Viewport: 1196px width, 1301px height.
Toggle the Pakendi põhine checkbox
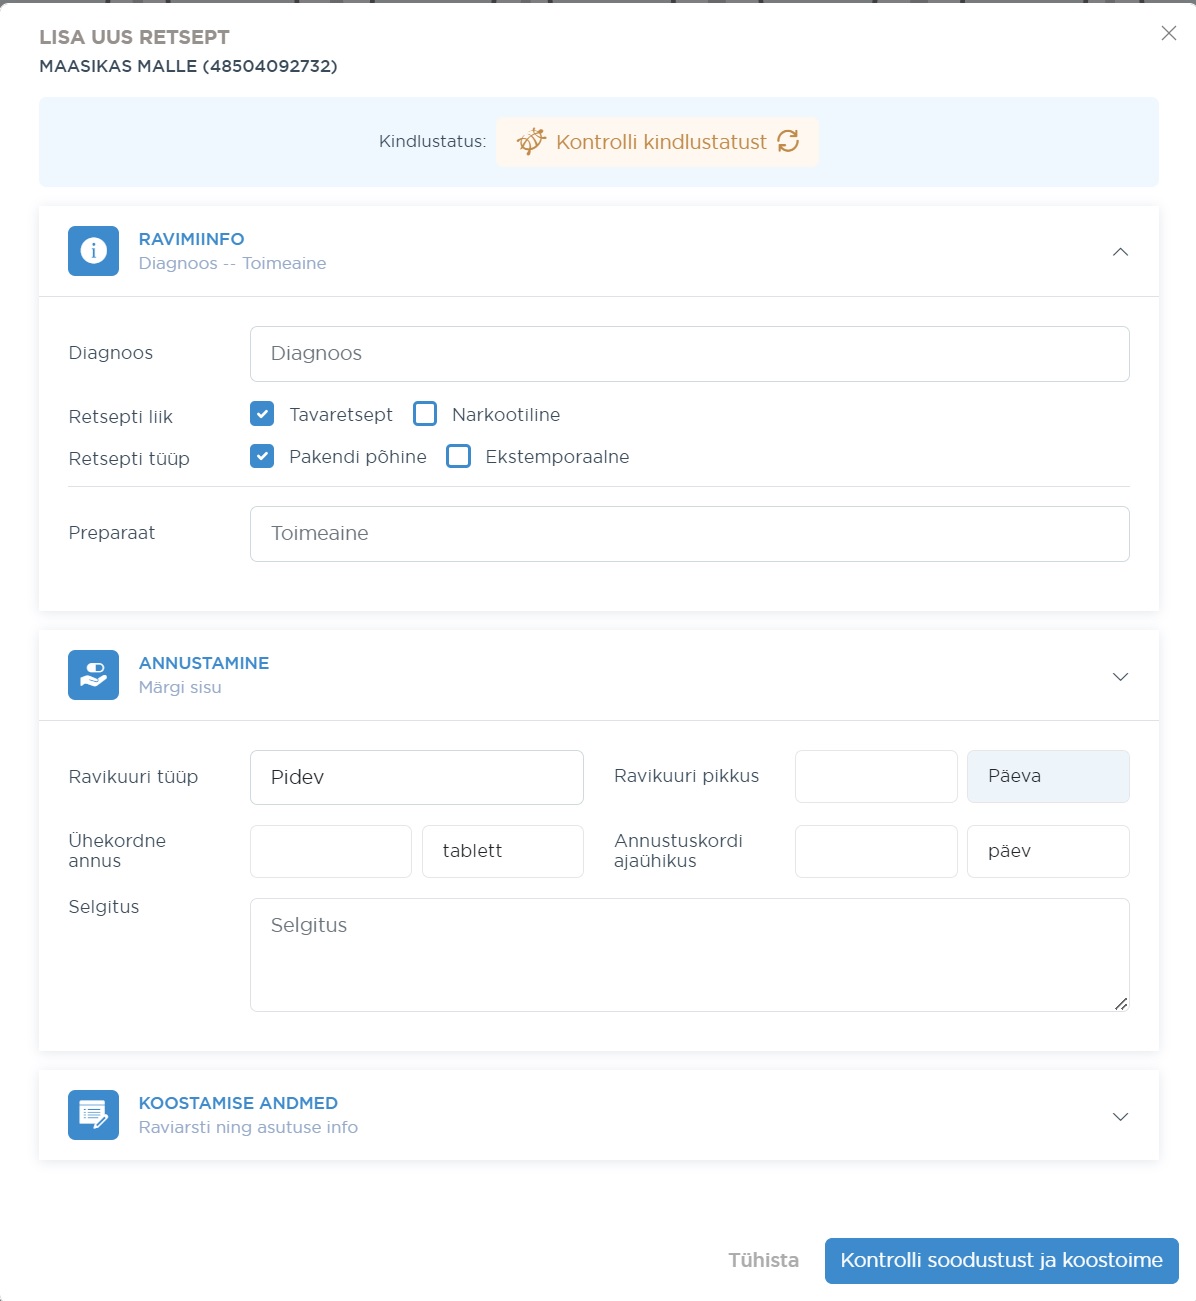coord(262,456)
